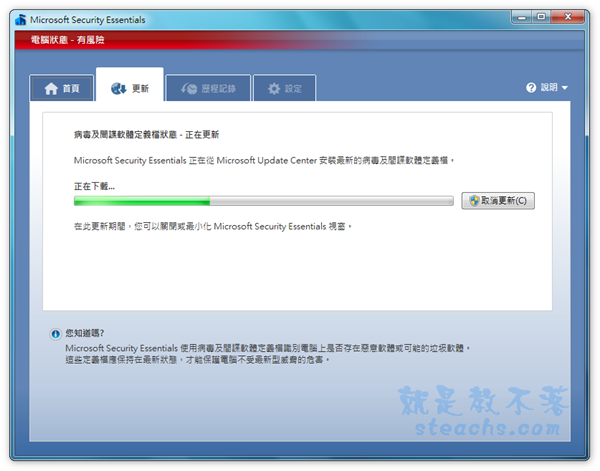Click the 電腦狀態 - 有風險 status banner text
The image size is (600, 471).
coord(67,40)
